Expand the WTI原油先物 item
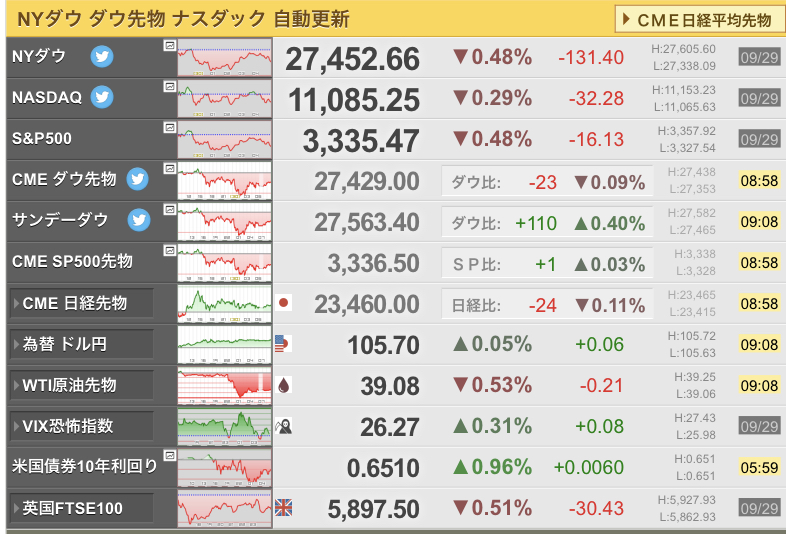 click(81, 385)
